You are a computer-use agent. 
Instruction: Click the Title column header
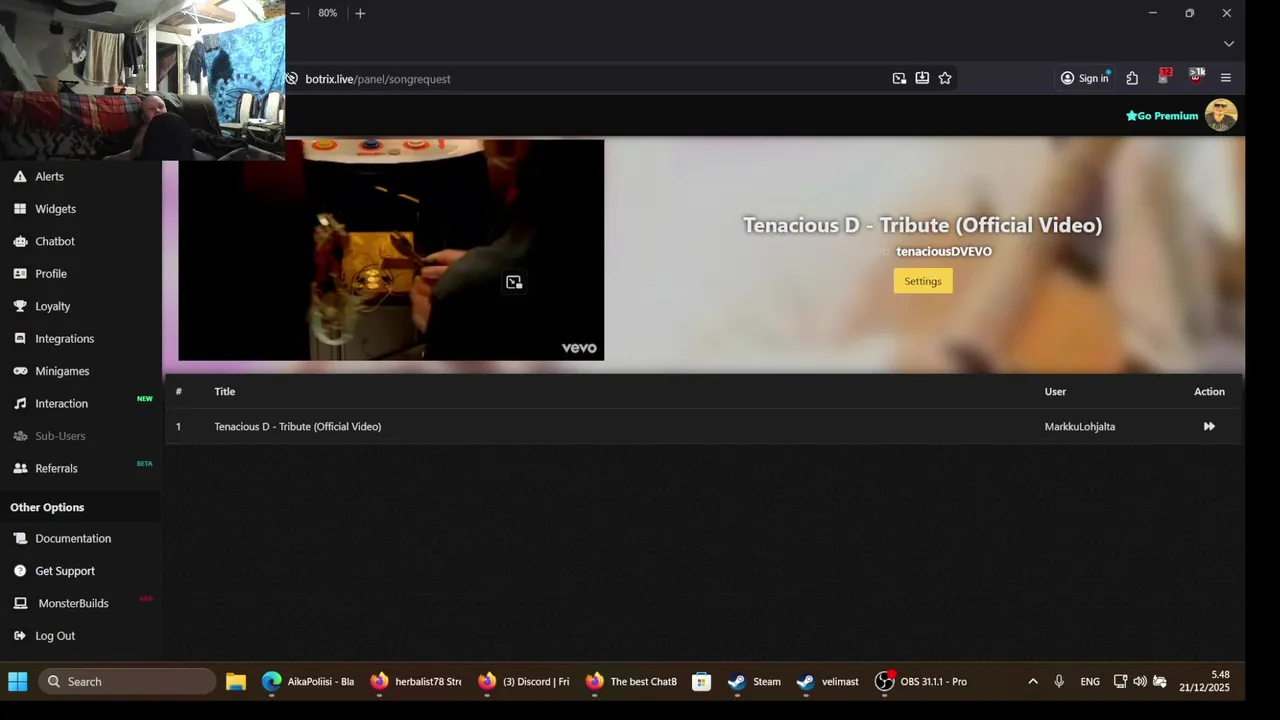[x=225, y=392]
